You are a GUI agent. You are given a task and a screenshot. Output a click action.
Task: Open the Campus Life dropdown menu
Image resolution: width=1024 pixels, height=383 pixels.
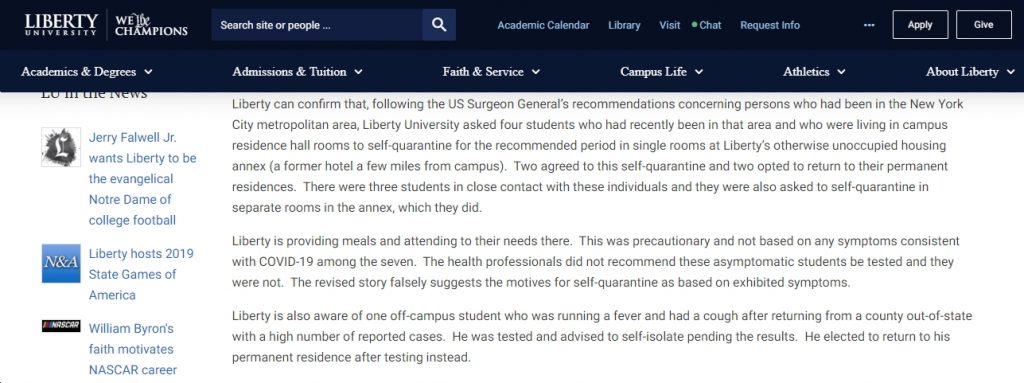click(662, 72)
